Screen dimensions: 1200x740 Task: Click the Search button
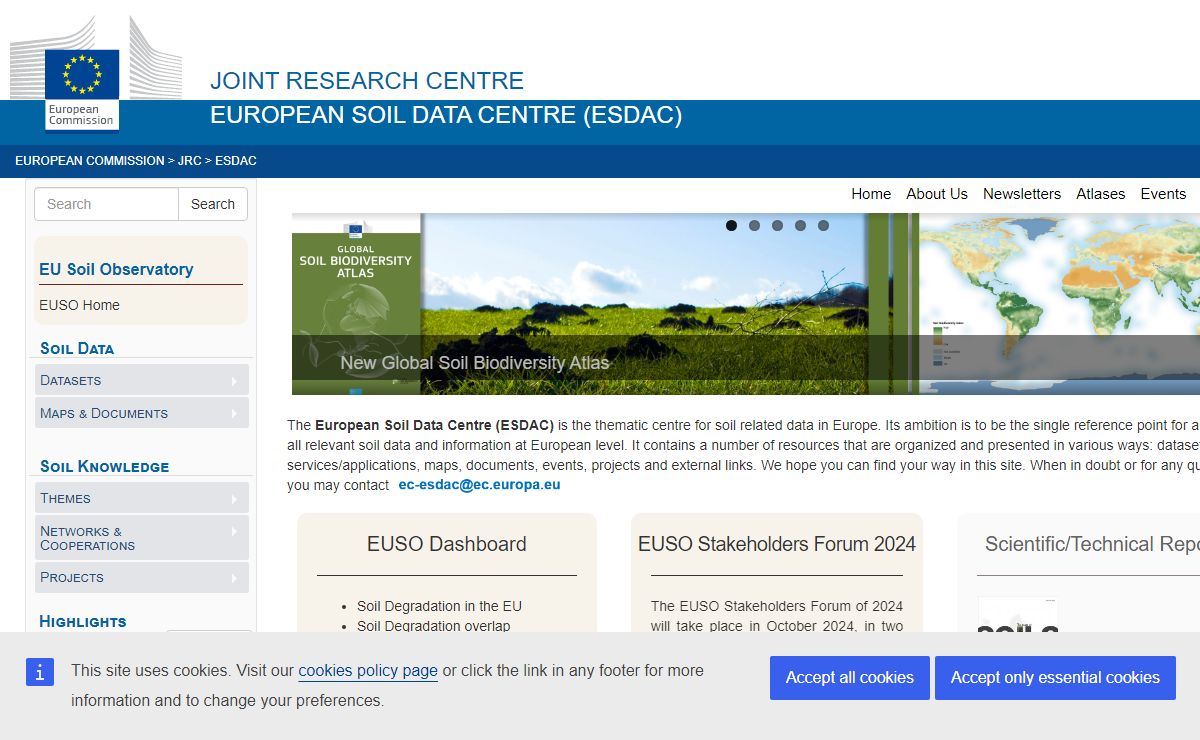pyautogui.click(x=213, y=204)
